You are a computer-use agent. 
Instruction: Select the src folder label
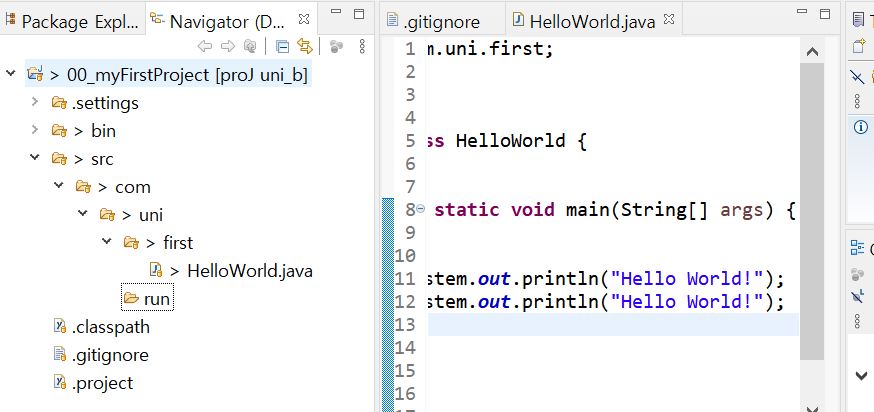click(102, 159)
